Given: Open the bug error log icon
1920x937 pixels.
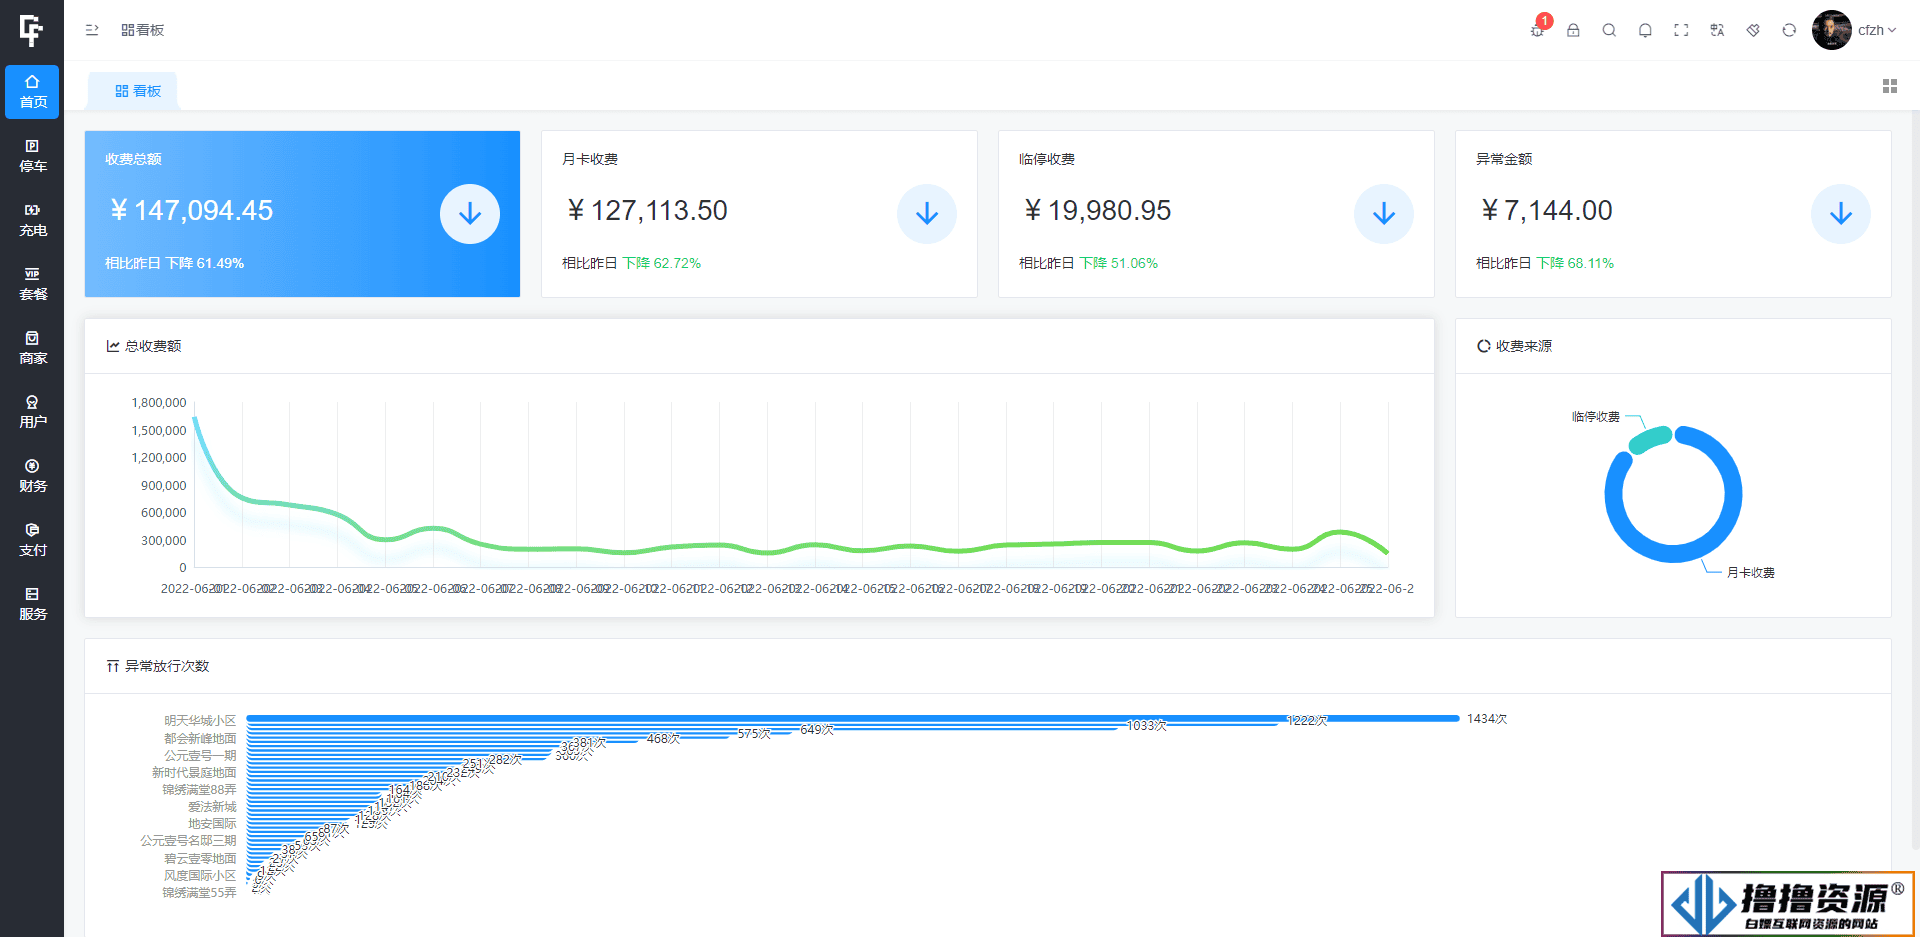Looking at the screenshot, I should [x=1538, y=29].
